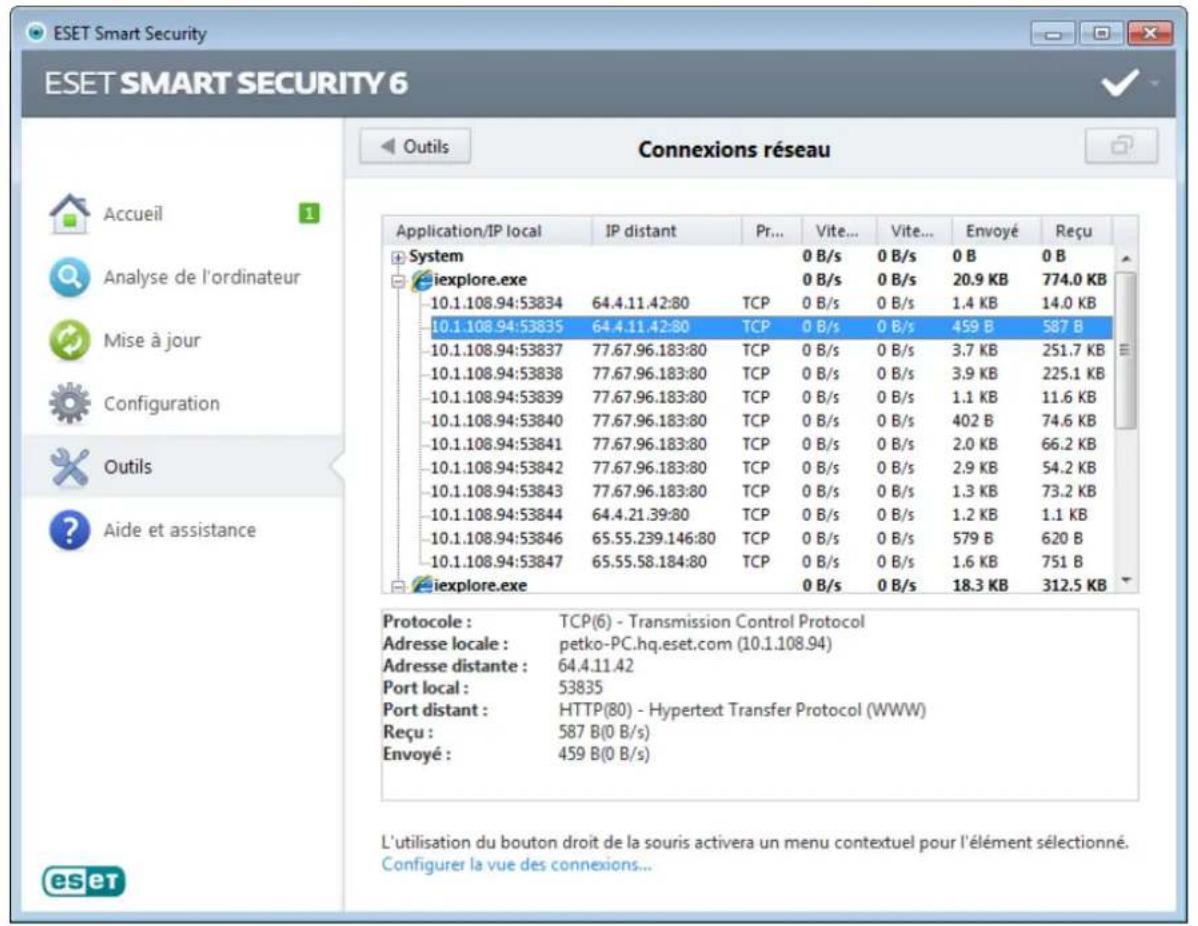Viewport: 1198px width, 926px height.
Task: Click the Internet Explorer icon of first iexplore.exe
Action: (x=423, y=280)
